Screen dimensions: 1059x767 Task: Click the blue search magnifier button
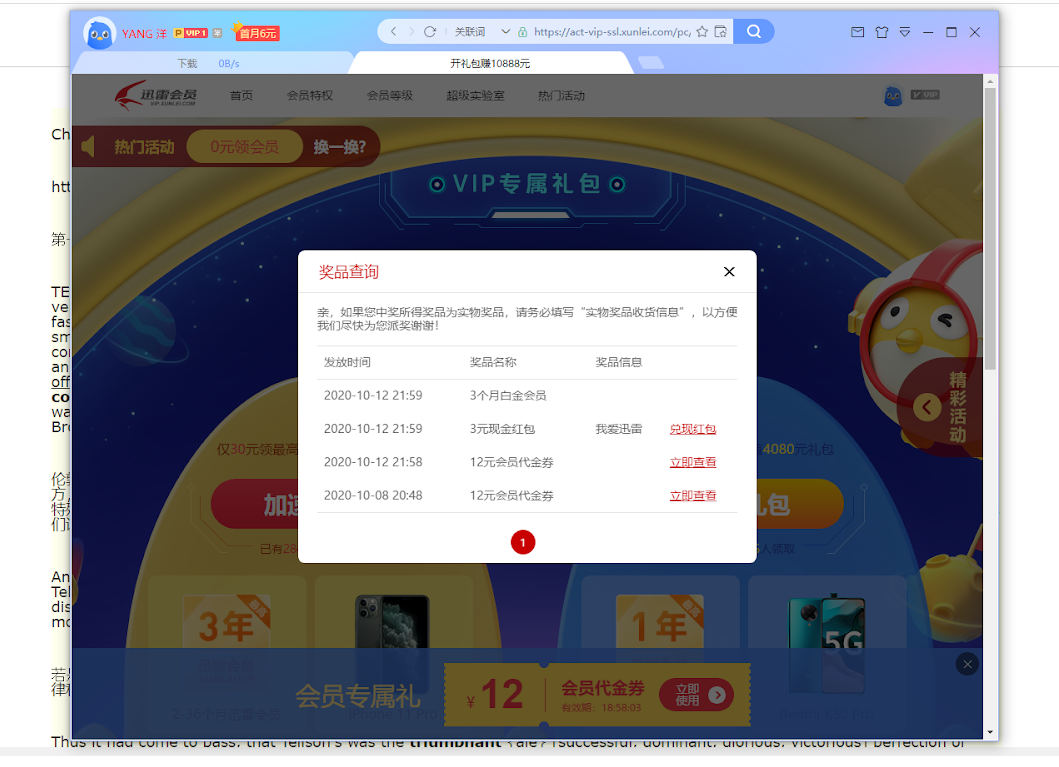754,32
